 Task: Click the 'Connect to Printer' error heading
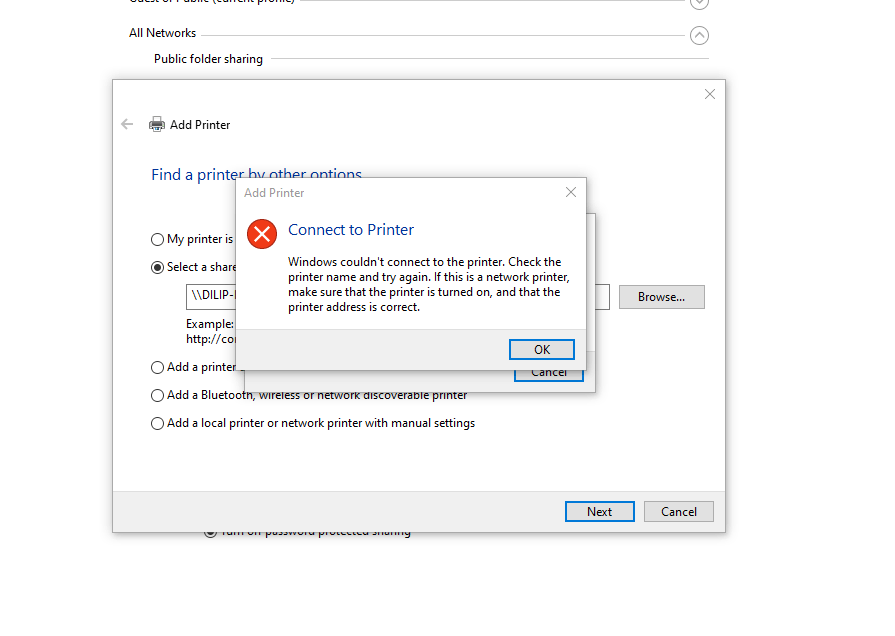point(350,230)
